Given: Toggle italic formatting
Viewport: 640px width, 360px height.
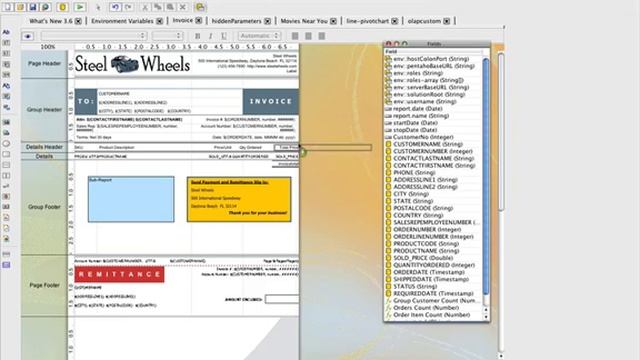Looking at the screenshot, I should pos(211,36).
